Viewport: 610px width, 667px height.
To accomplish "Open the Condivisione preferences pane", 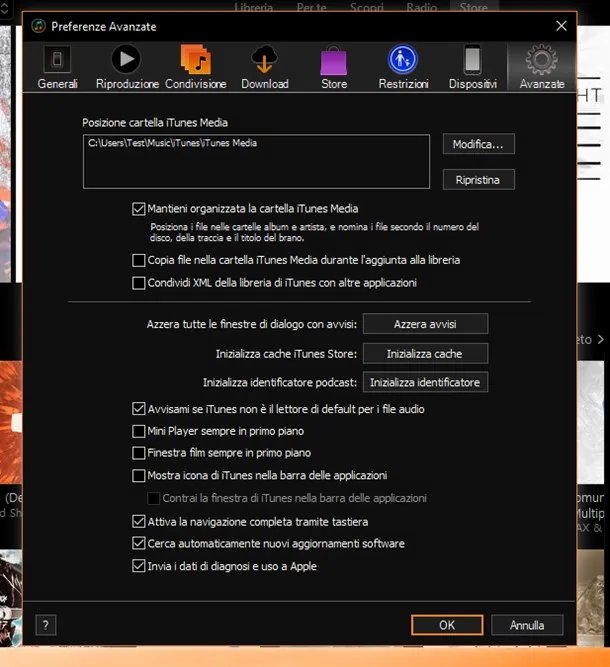I will point(196,67).
